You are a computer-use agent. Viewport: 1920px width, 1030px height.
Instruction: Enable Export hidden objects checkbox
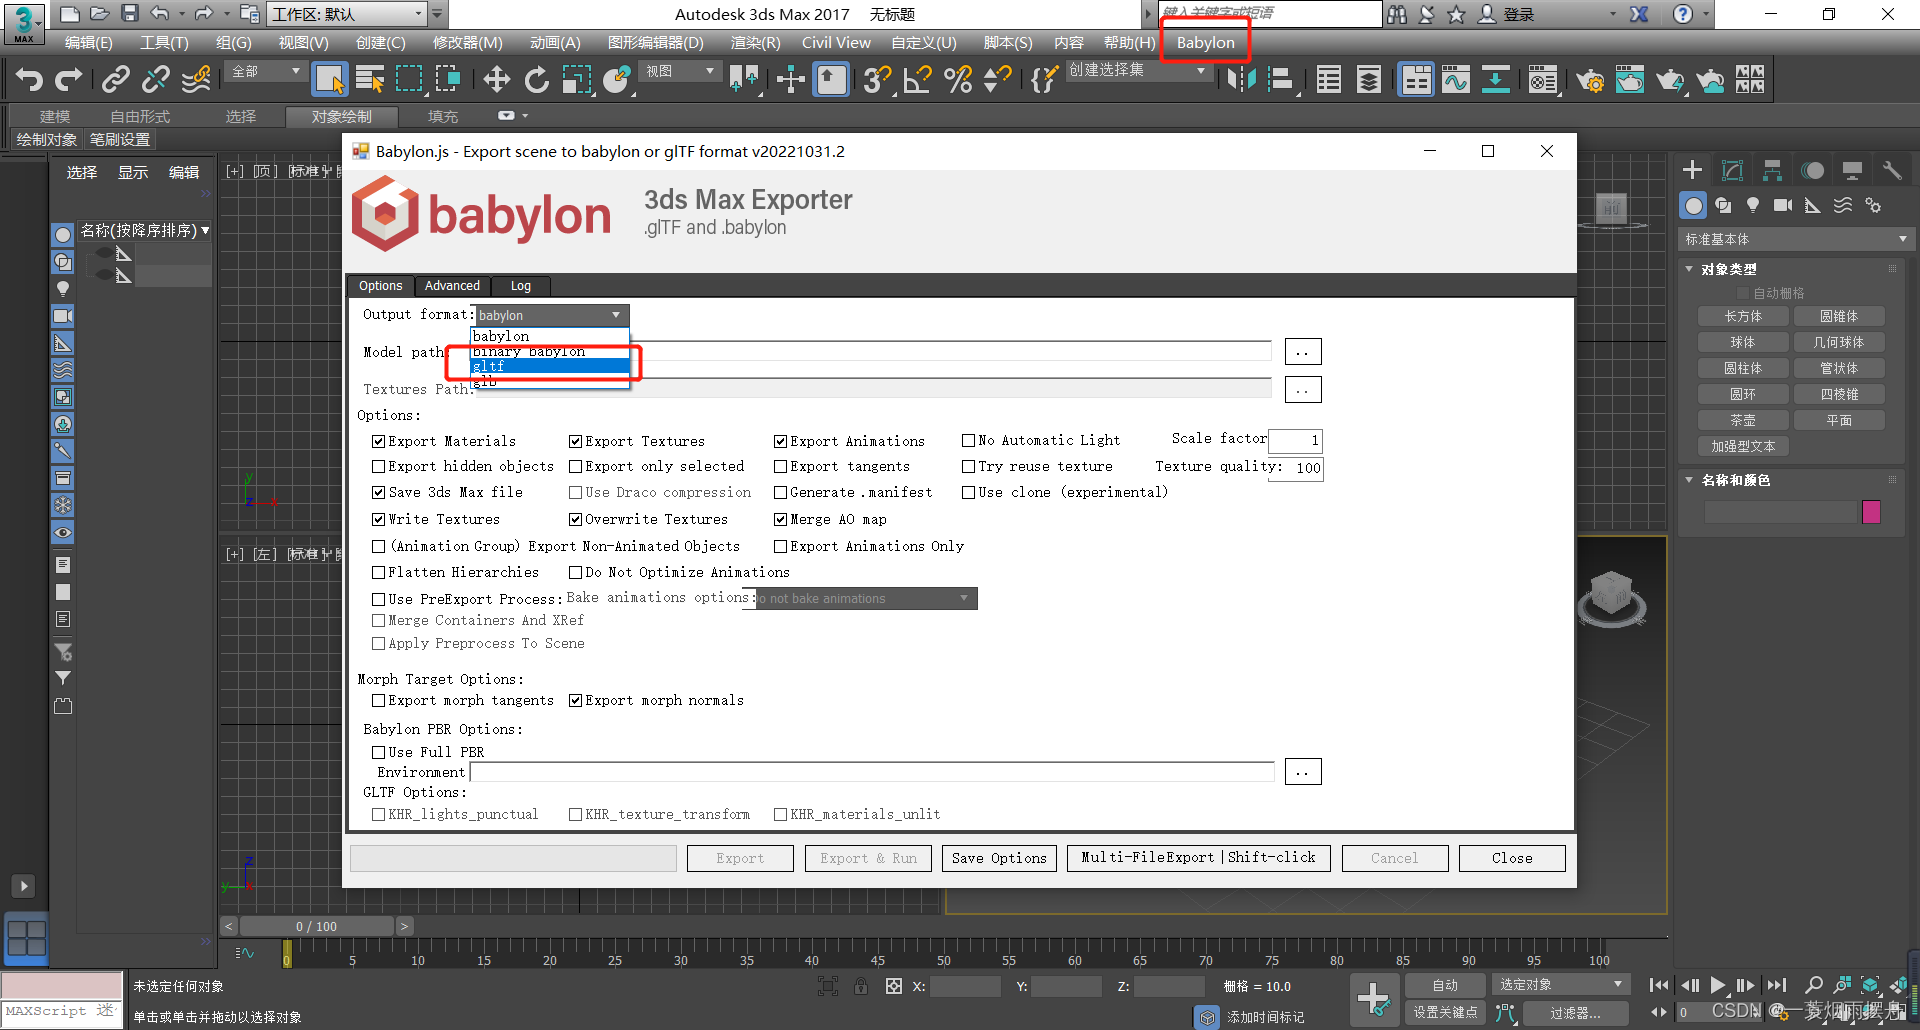pos(378,467)
